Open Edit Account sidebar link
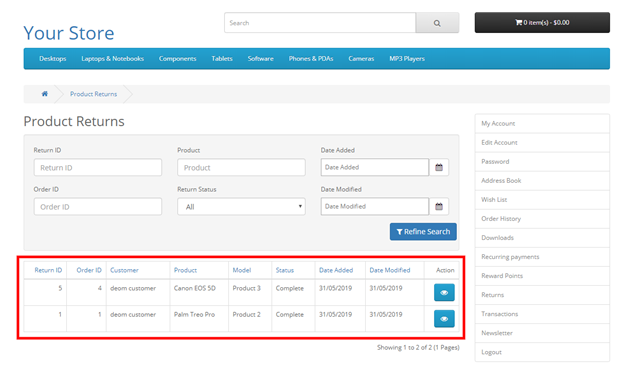628x366 pixels. click(x=542, y=143)
